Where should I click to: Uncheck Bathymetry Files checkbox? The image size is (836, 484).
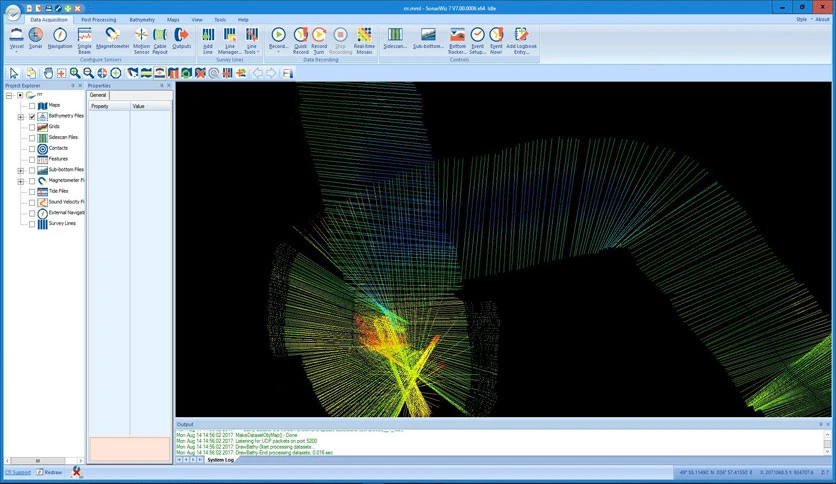(32, 116)
